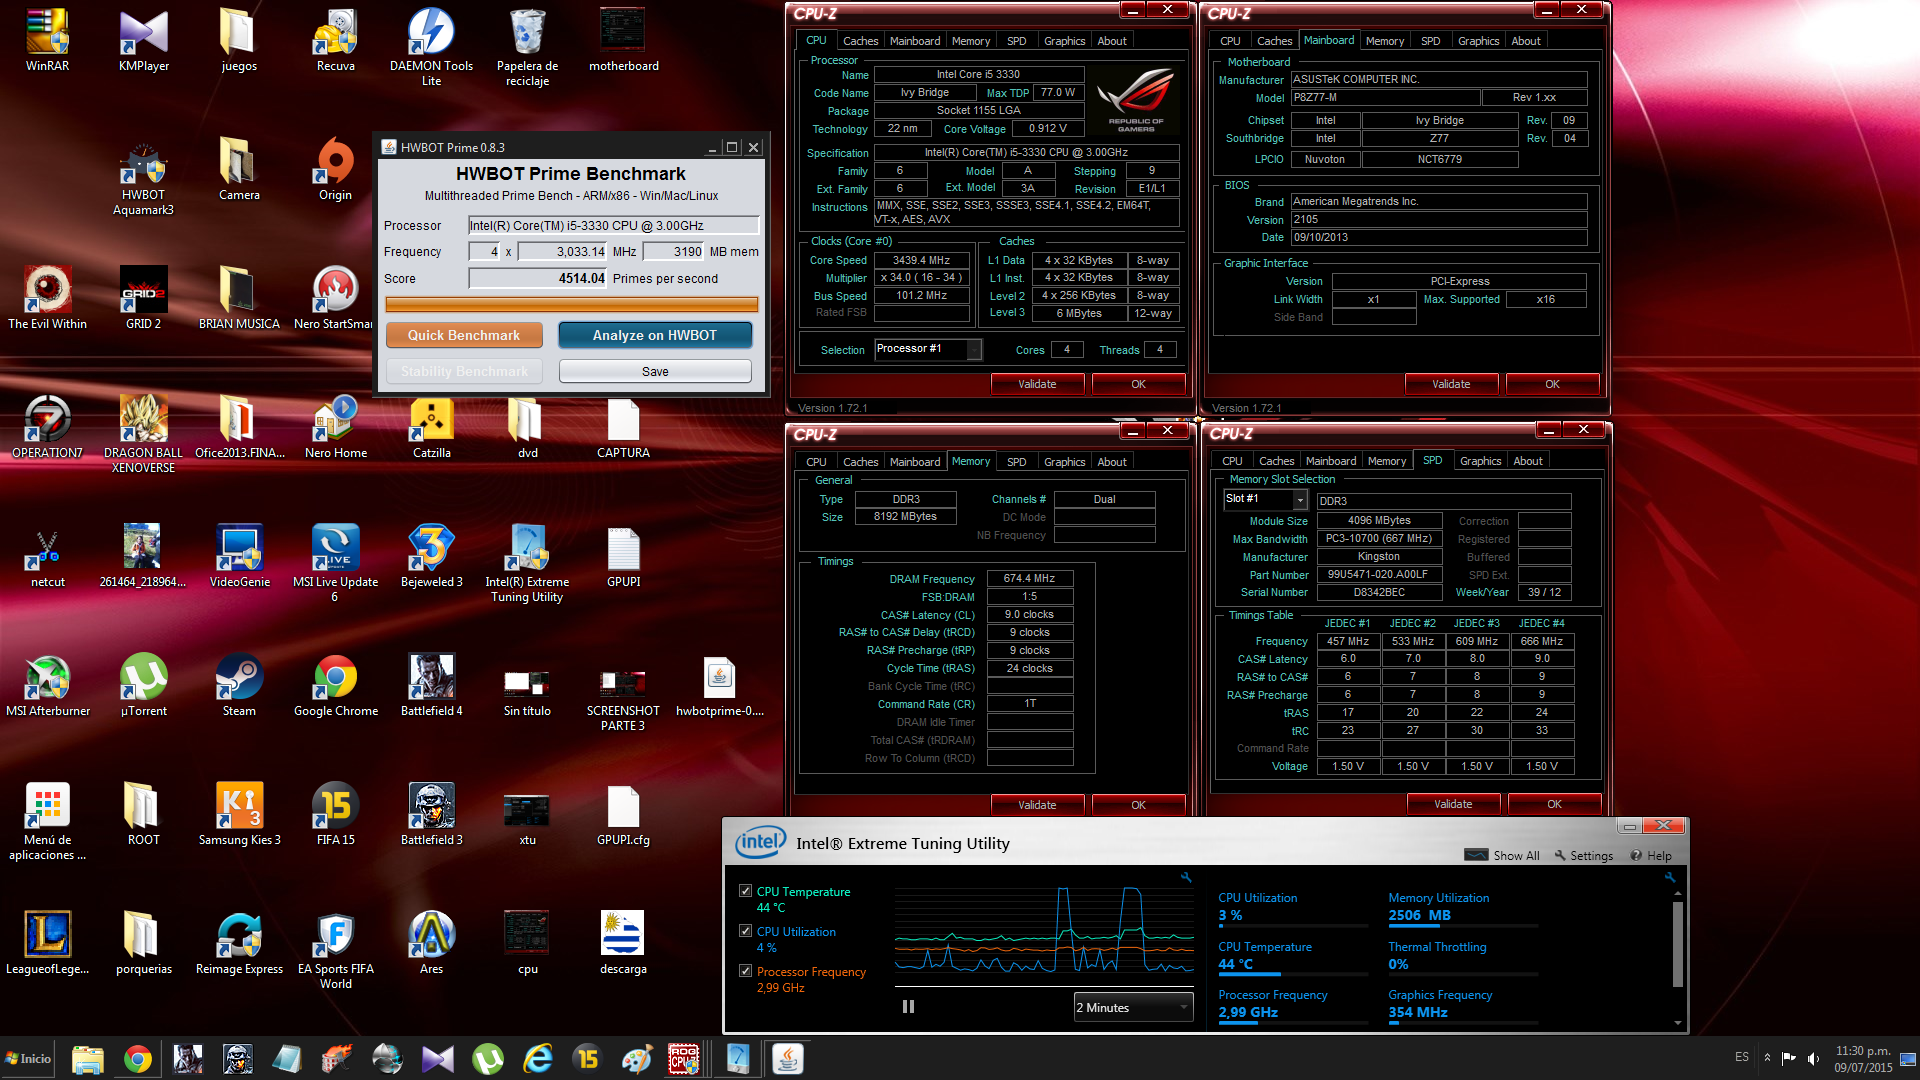Open Settings in Intel Extreme Tuning Utility
Image resolution: width=1920 pixels, height=1080 pixels.
point(1583,856)
